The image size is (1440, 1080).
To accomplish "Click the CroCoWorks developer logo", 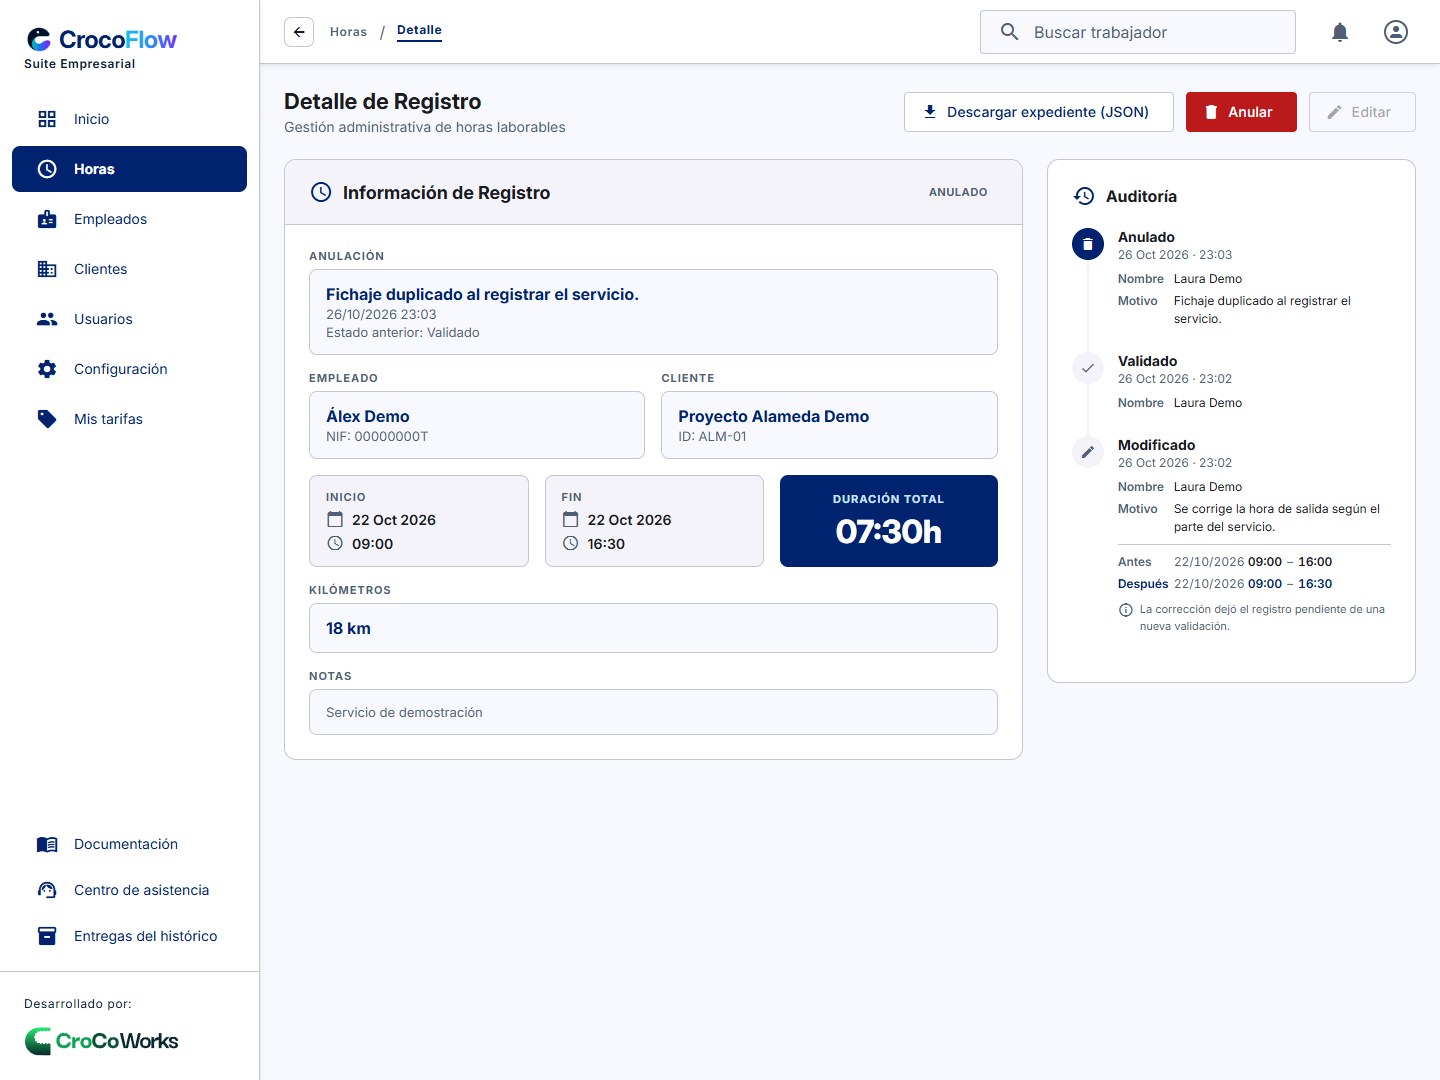I will [x=101, y=1041].
